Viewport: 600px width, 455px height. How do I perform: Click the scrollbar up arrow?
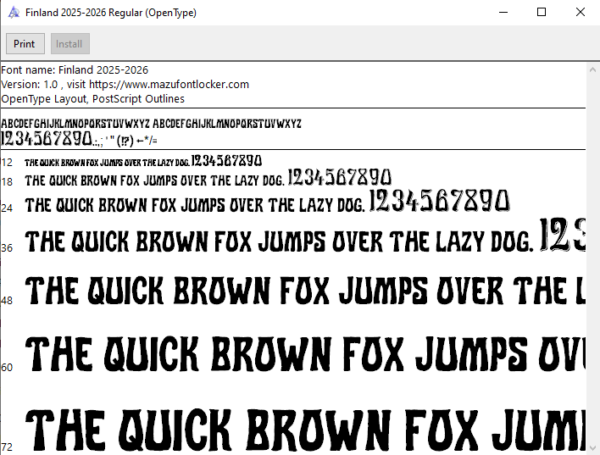point(593,70)
